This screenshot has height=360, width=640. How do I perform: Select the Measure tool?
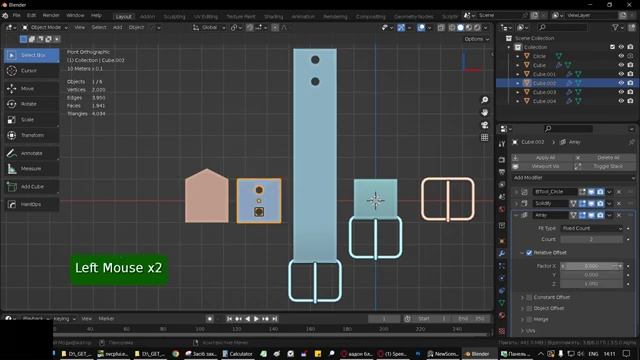[31, 169]
